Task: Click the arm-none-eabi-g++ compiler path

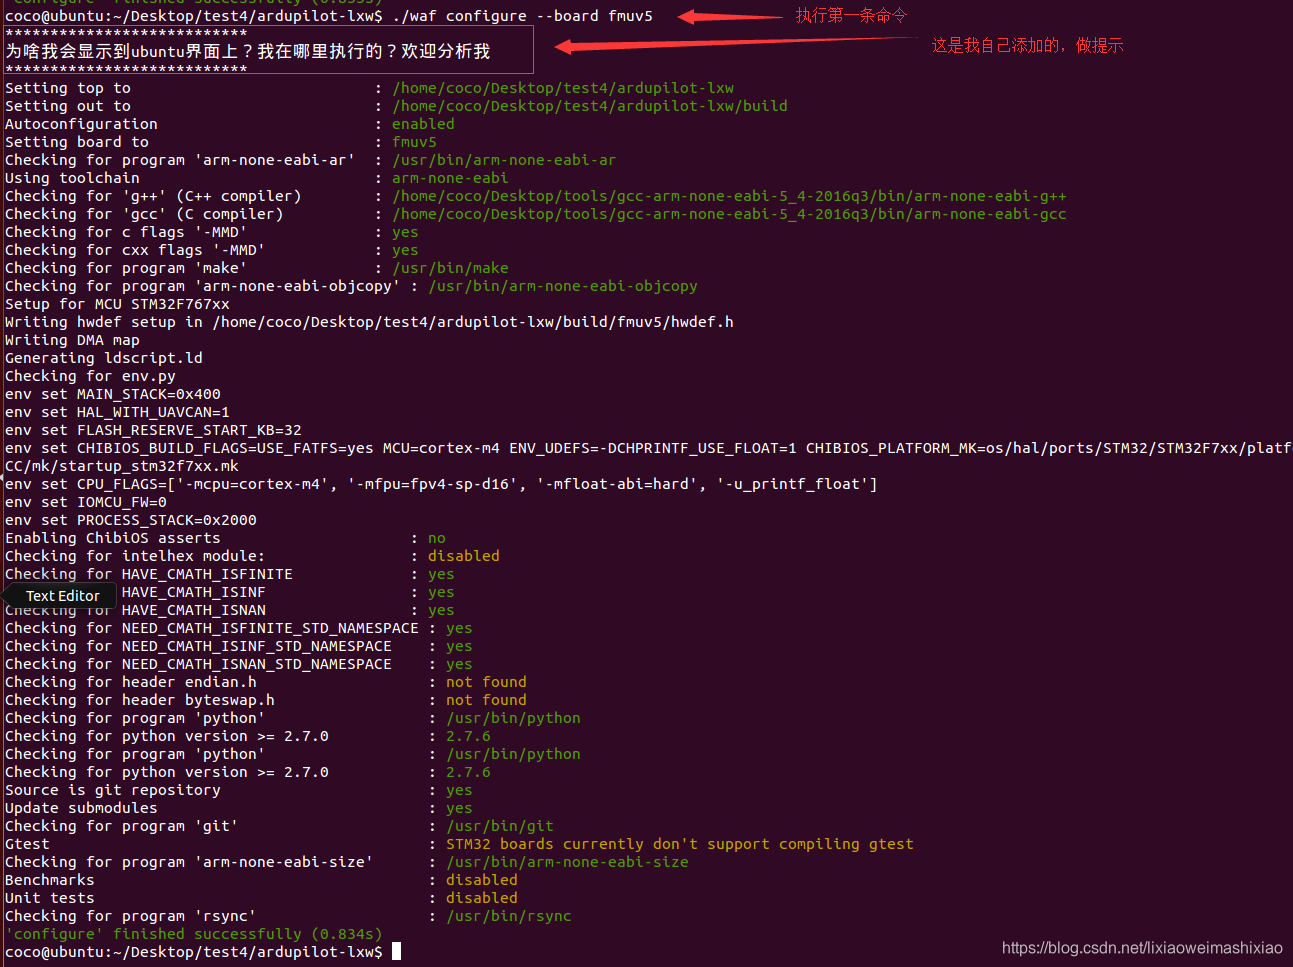Action: [729, 196]
